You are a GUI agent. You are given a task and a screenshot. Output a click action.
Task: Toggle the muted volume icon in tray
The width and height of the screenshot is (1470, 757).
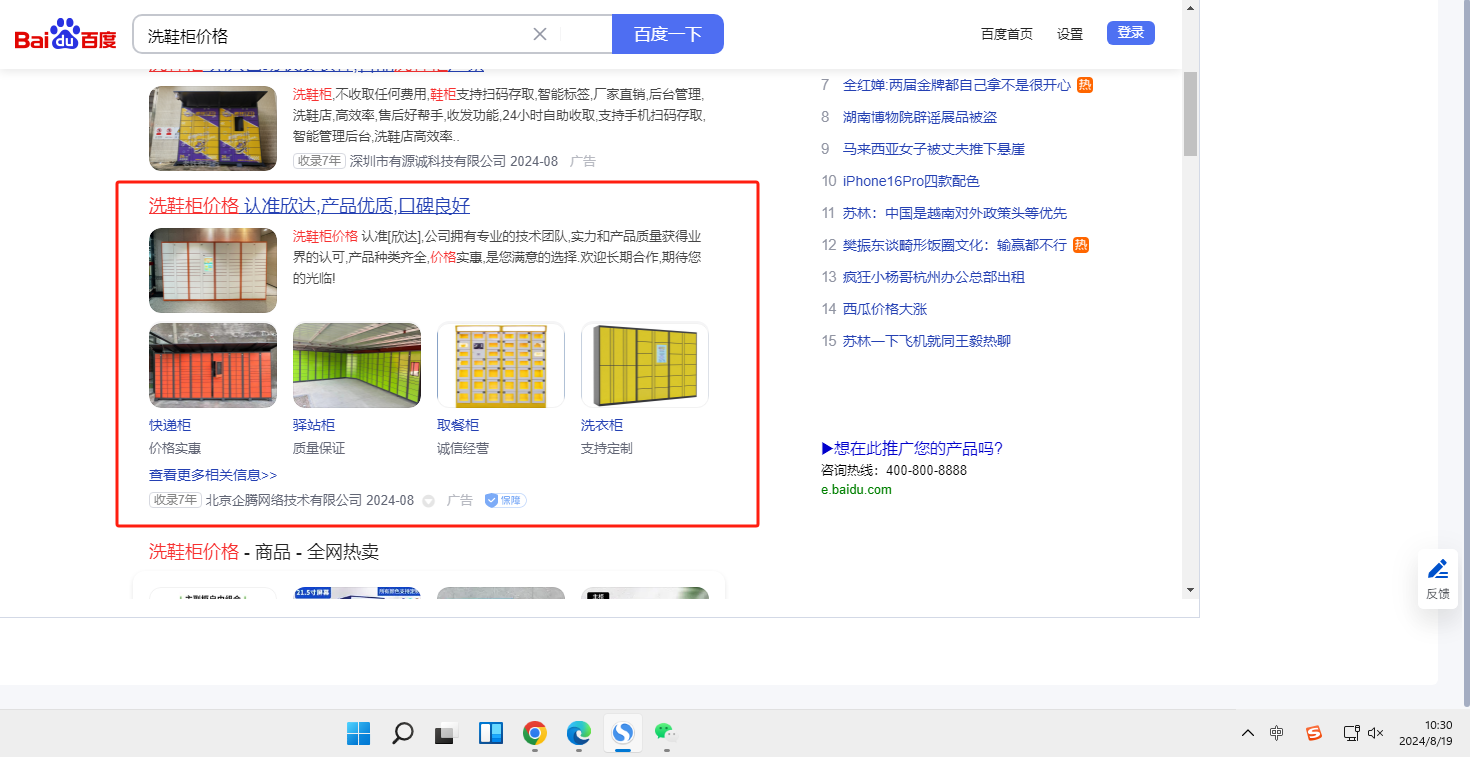point(1376,733)
